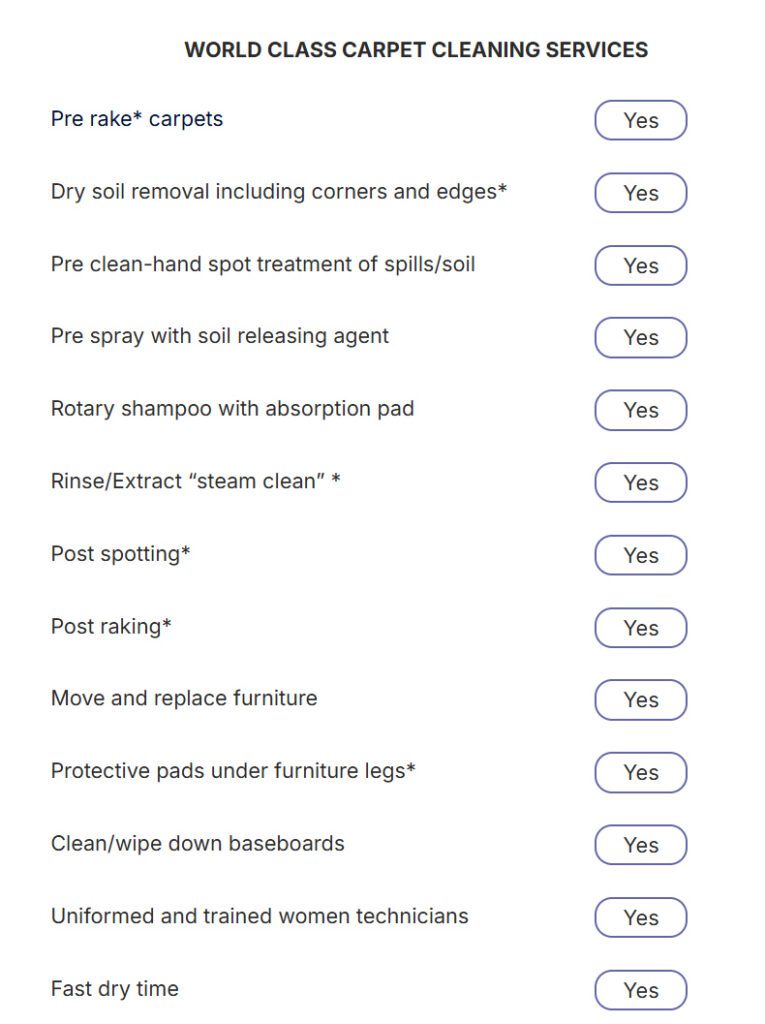The height and width of the screenshot is (1024, 765).
Task: Click Yes for Move and replace furniture
Action: [x=640, y=700]
